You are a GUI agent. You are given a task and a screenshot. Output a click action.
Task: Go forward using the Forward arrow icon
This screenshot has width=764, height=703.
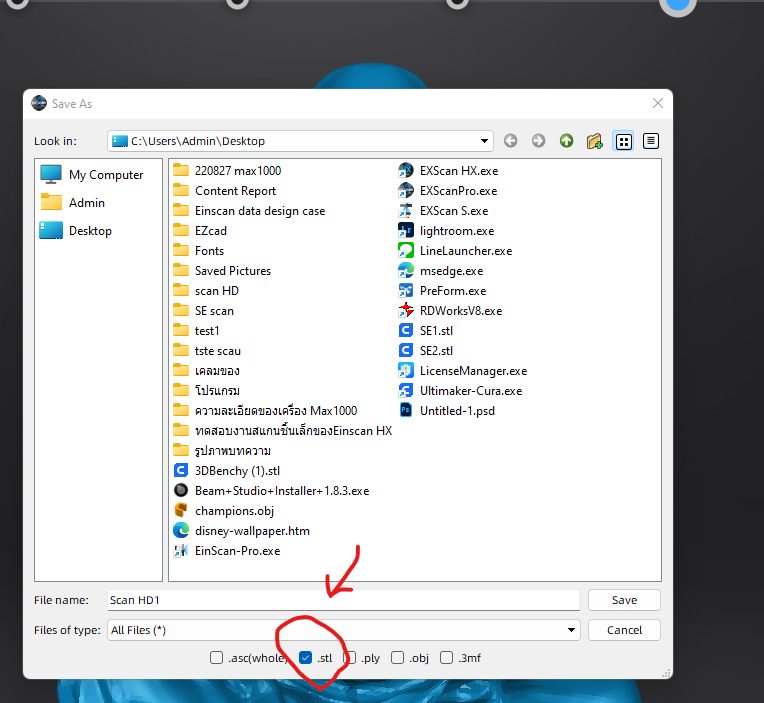tap(538, 141)
